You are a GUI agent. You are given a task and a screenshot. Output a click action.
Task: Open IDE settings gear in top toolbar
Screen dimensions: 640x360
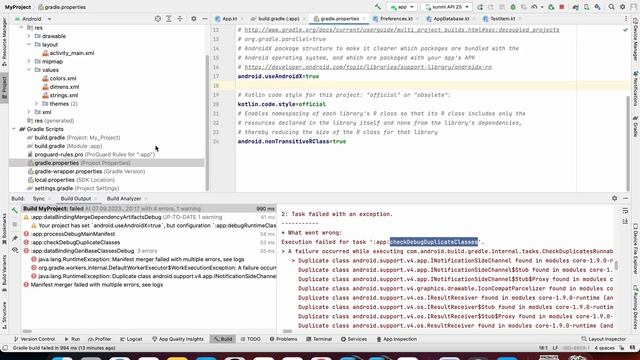tap(622, 7)
